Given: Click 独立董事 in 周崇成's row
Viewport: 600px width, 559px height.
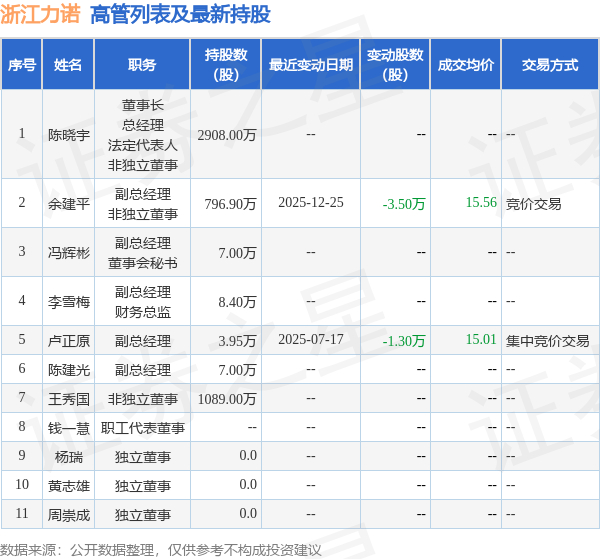Looking at the screenshot, I should pyautogui.click(x=142, y=515).
